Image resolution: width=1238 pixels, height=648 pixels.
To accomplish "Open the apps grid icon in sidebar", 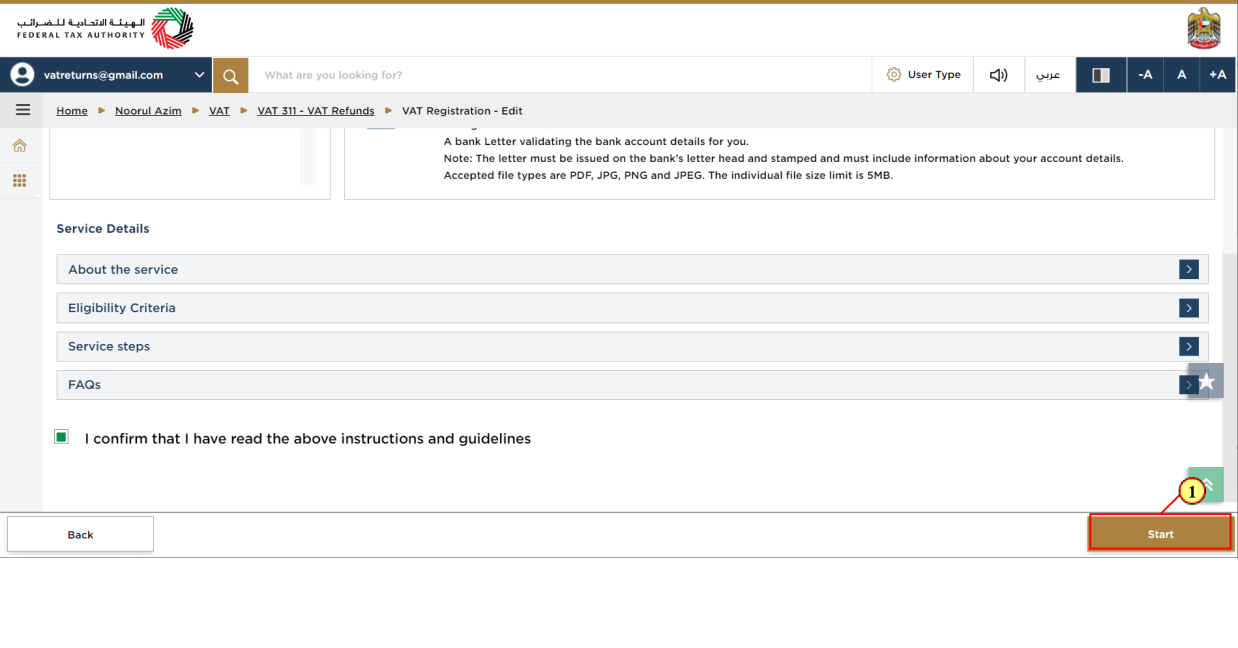I will (x=19, y=181).
